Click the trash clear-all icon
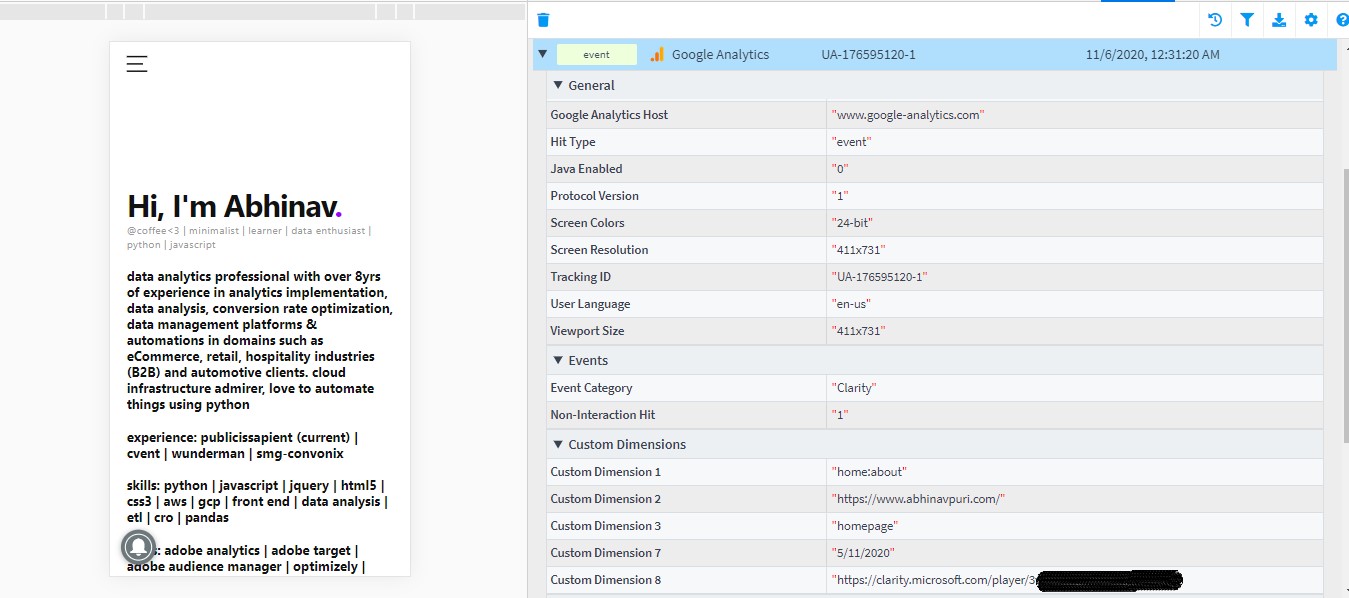The height and width of the screenshot is (598, 1349). 543,20
